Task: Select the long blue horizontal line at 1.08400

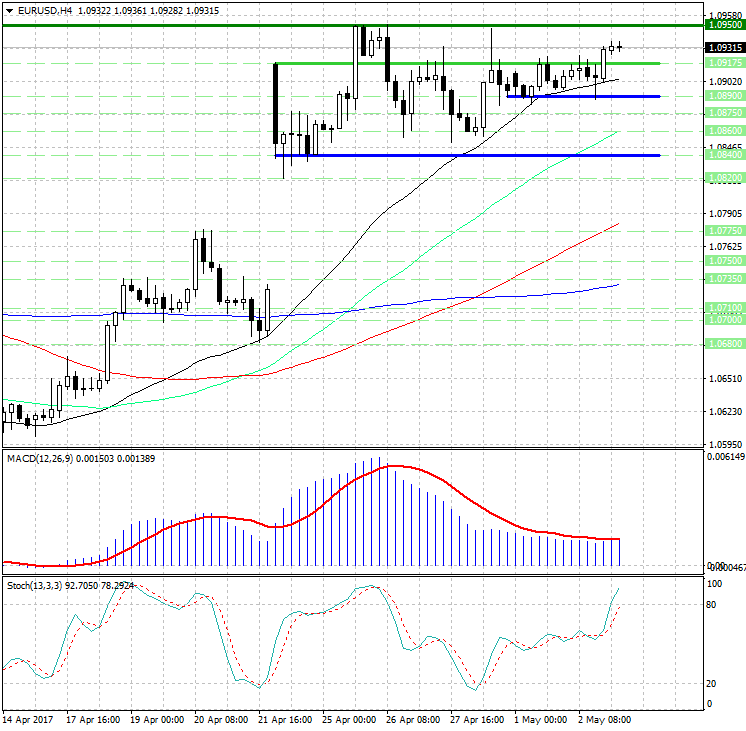Action: tap(500, 155)
